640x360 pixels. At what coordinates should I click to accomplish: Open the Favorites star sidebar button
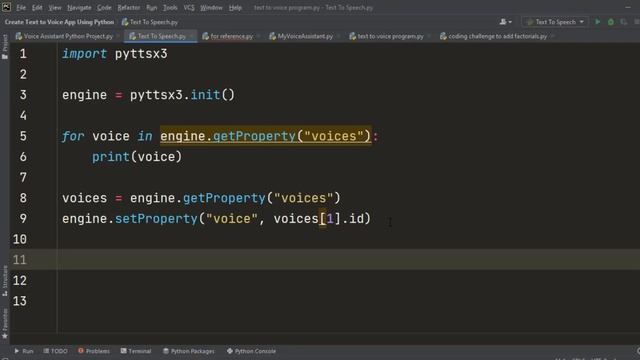(x=5, y=323)
